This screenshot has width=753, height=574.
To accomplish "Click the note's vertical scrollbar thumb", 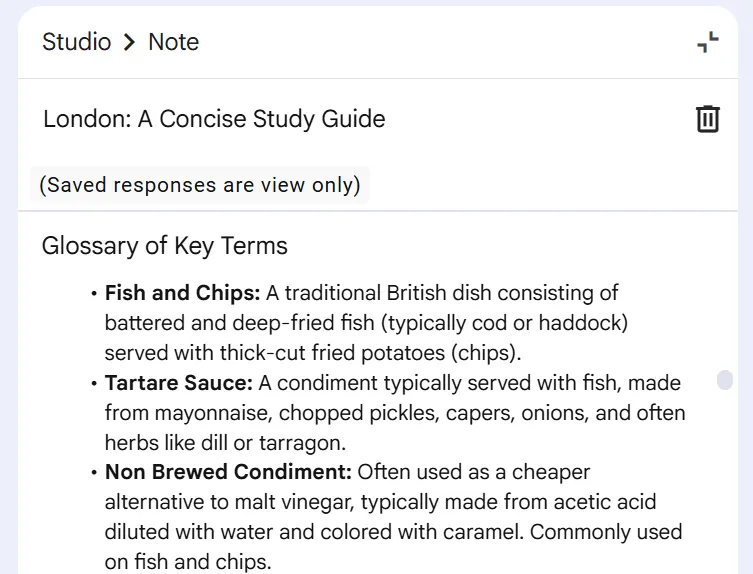I will click(x=725, y=380).
